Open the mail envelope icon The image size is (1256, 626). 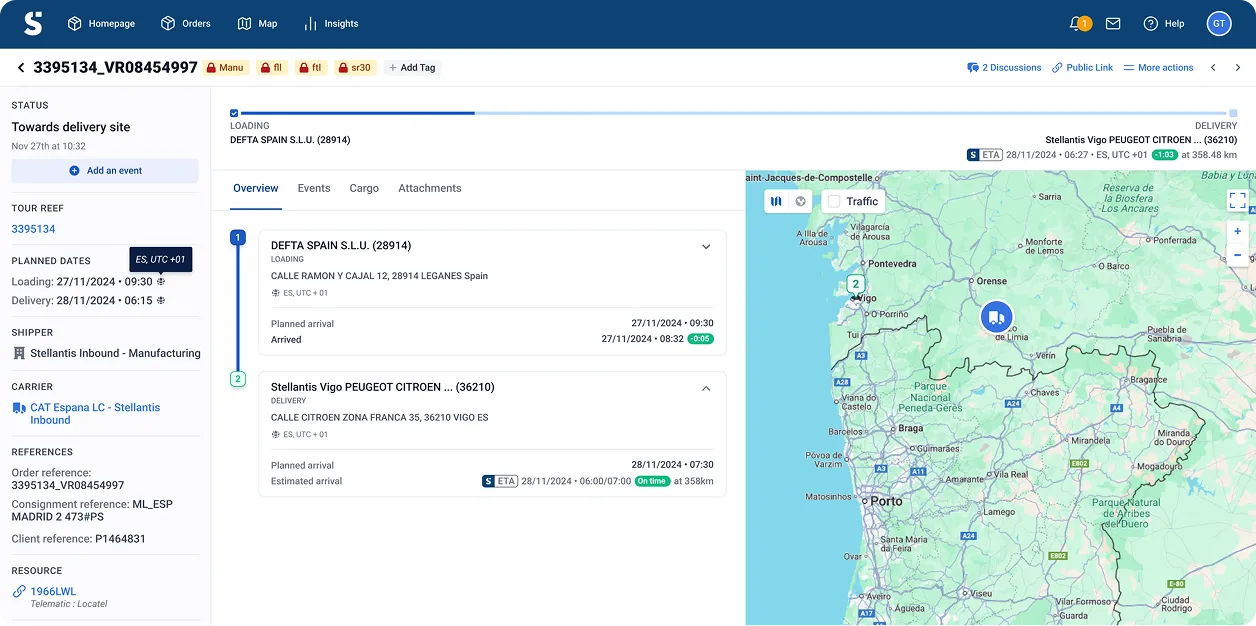click(1113, 23)
